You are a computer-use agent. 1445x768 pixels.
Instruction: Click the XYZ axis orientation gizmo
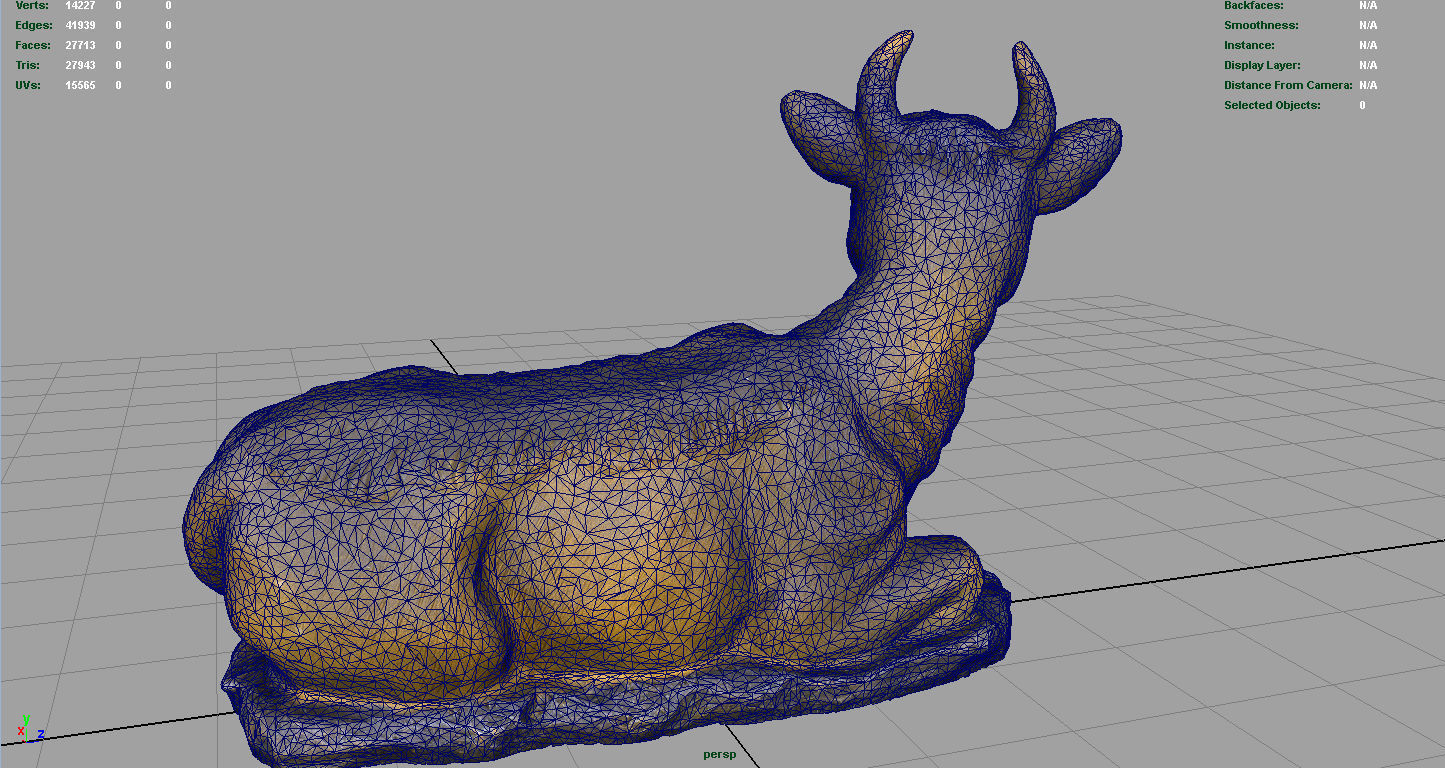pyautogui.click(x=29, y=729)
